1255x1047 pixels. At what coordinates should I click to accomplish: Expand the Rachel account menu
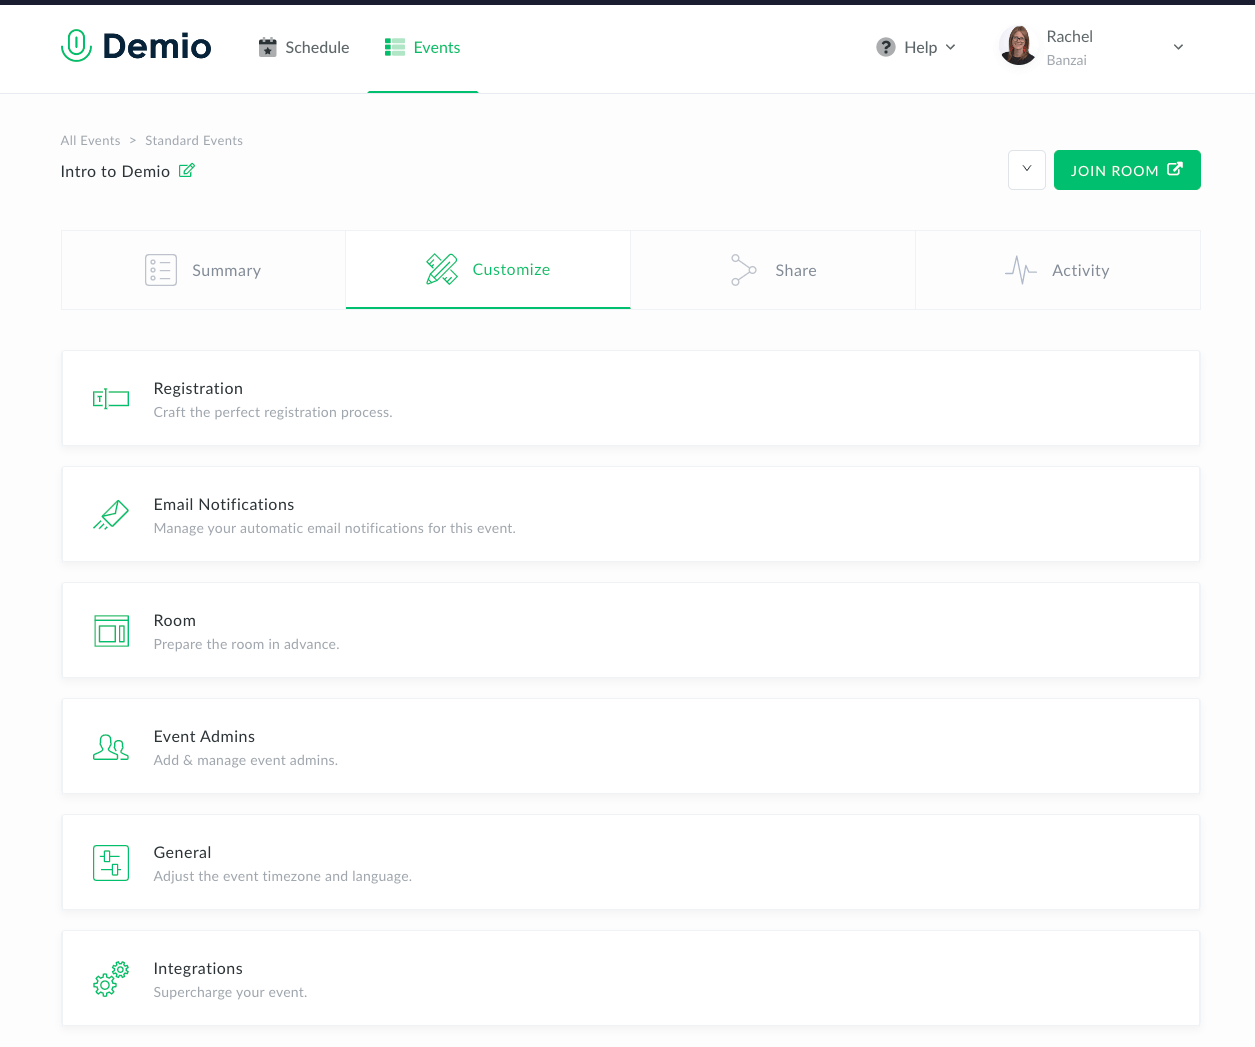coord(1178,47)
